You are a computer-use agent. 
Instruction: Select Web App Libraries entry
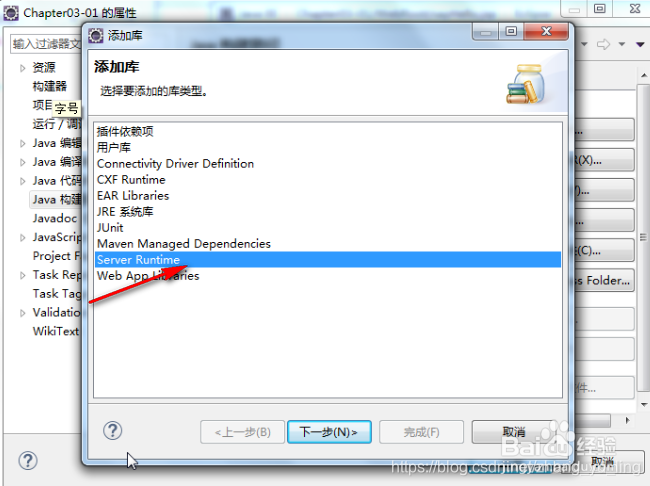coord(148,276)
